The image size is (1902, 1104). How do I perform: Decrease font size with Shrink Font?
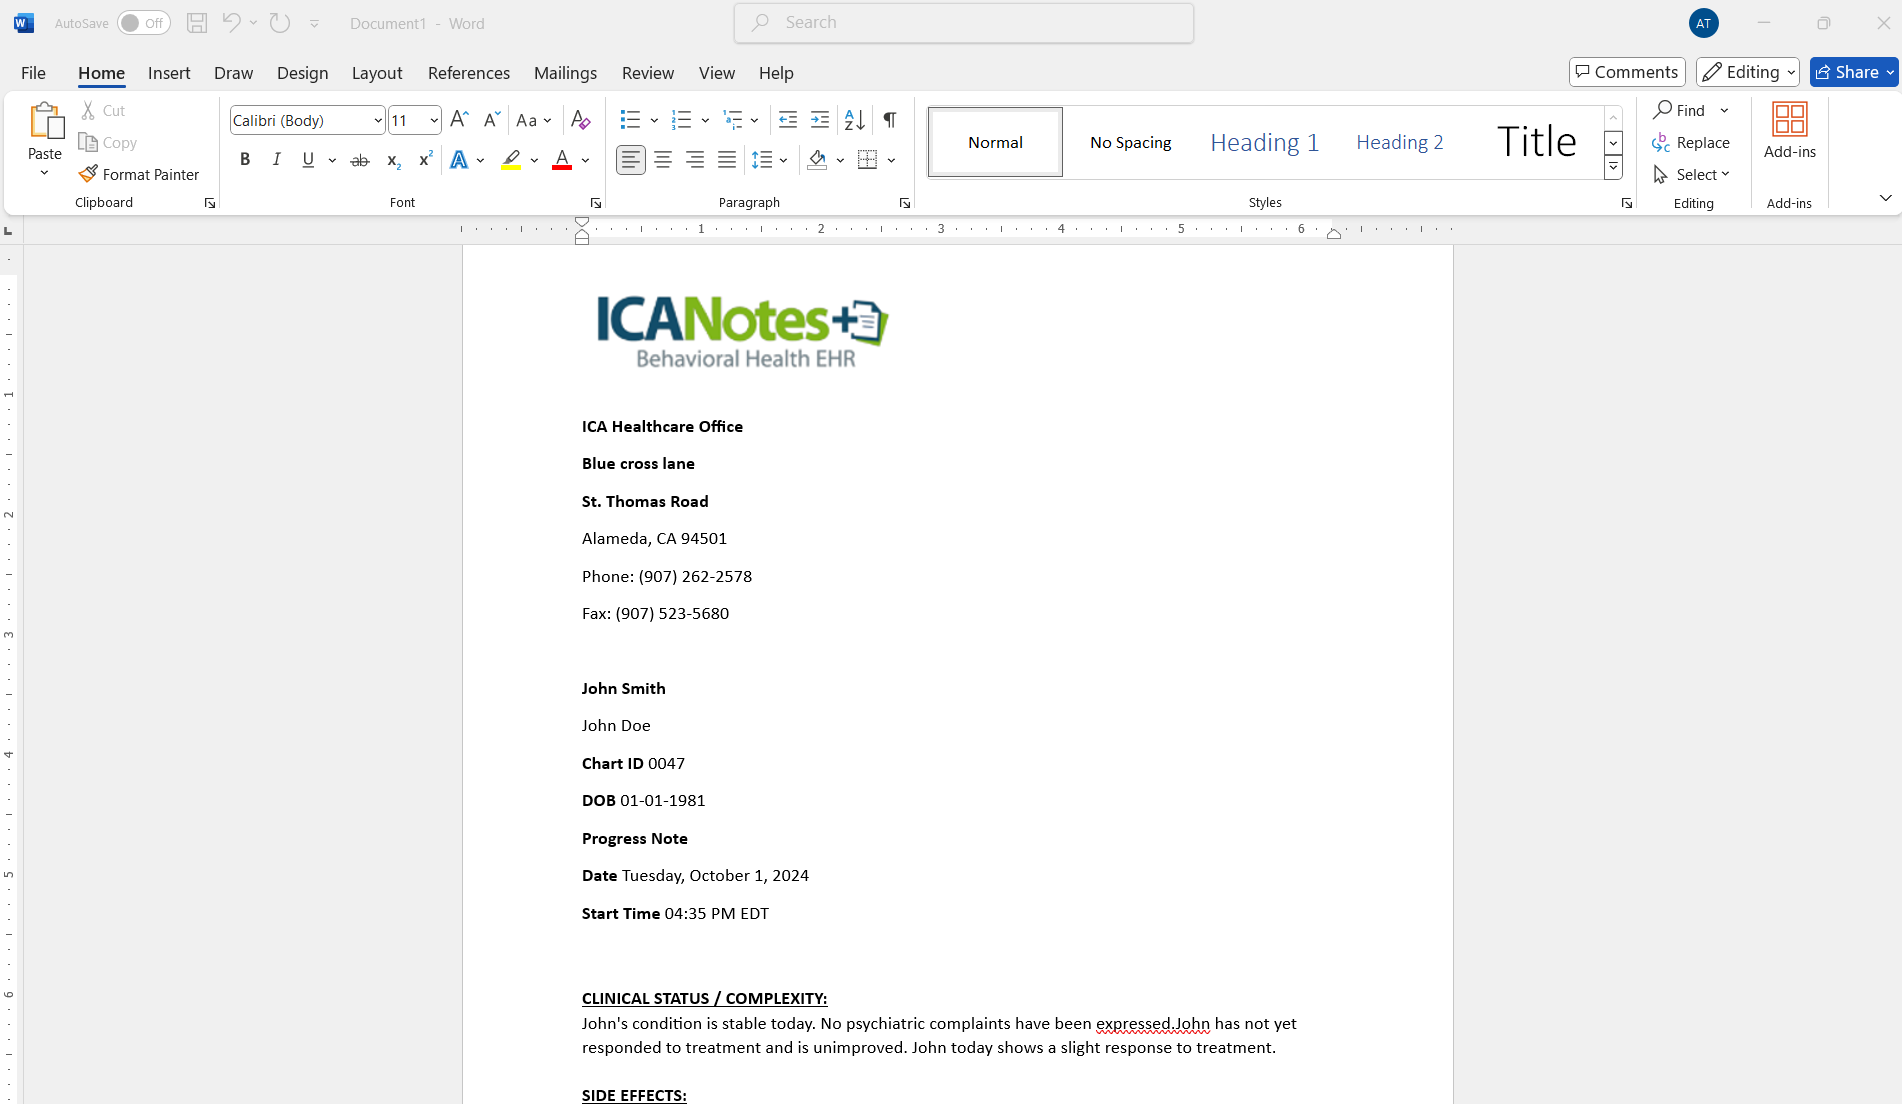[491, 120]
